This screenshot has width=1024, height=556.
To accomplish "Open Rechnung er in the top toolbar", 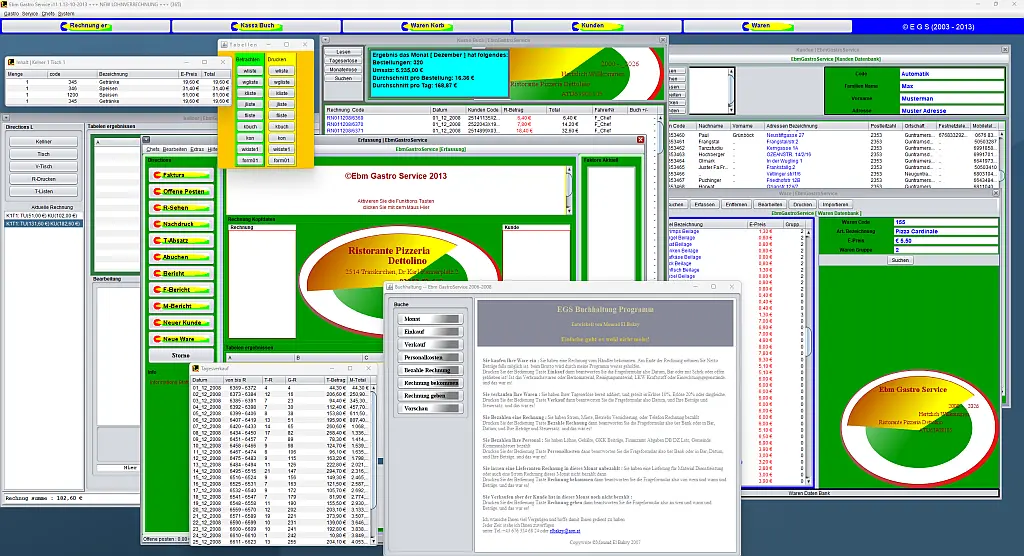I will click(86, 26).
